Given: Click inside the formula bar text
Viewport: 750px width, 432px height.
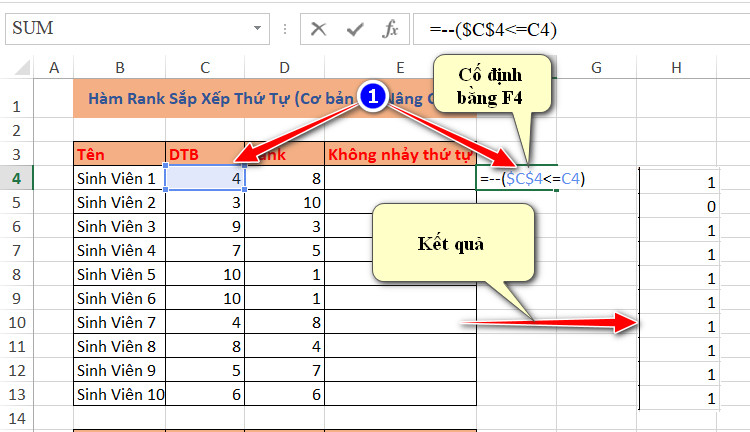Looking at the screenshot, I should [x=580, y=29].
